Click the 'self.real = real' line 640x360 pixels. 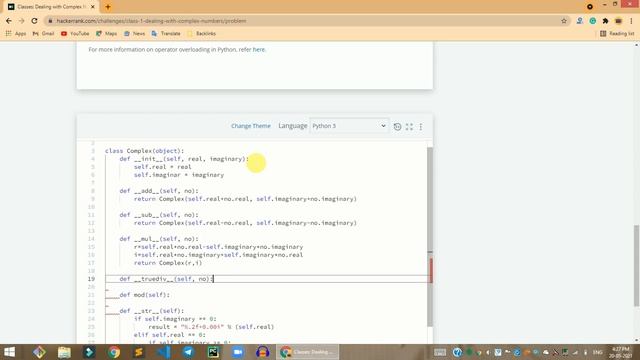click(x=162, y=167)
